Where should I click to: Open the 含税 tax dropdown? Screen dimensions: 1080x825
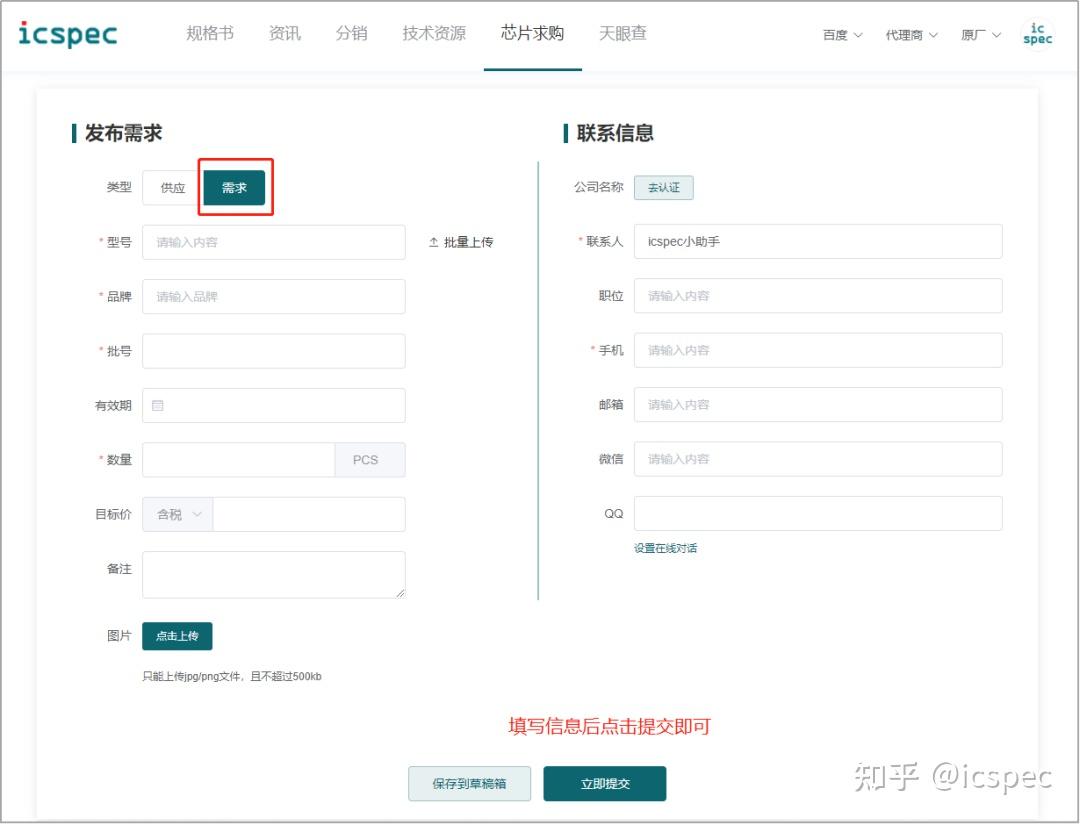[x=176, y=514]
